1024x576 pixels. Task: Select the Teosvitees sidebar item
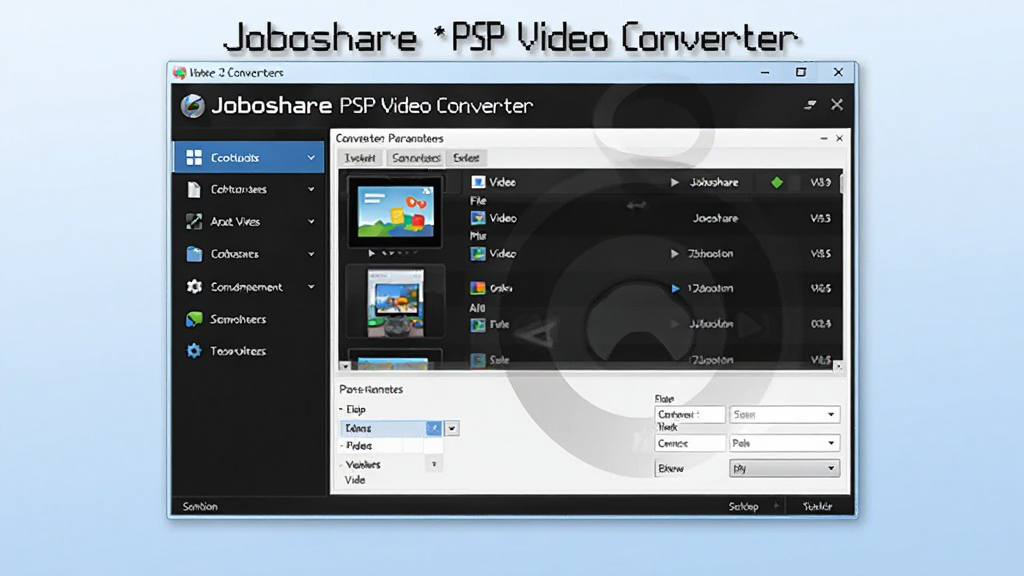tap(248, 351)
